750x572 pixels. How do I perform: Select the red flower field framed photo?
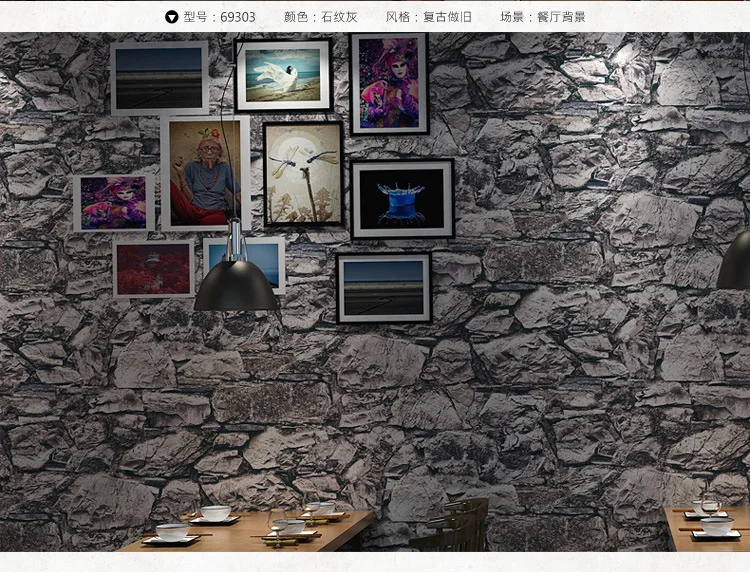pyautogui.click(x=154, y=269)
